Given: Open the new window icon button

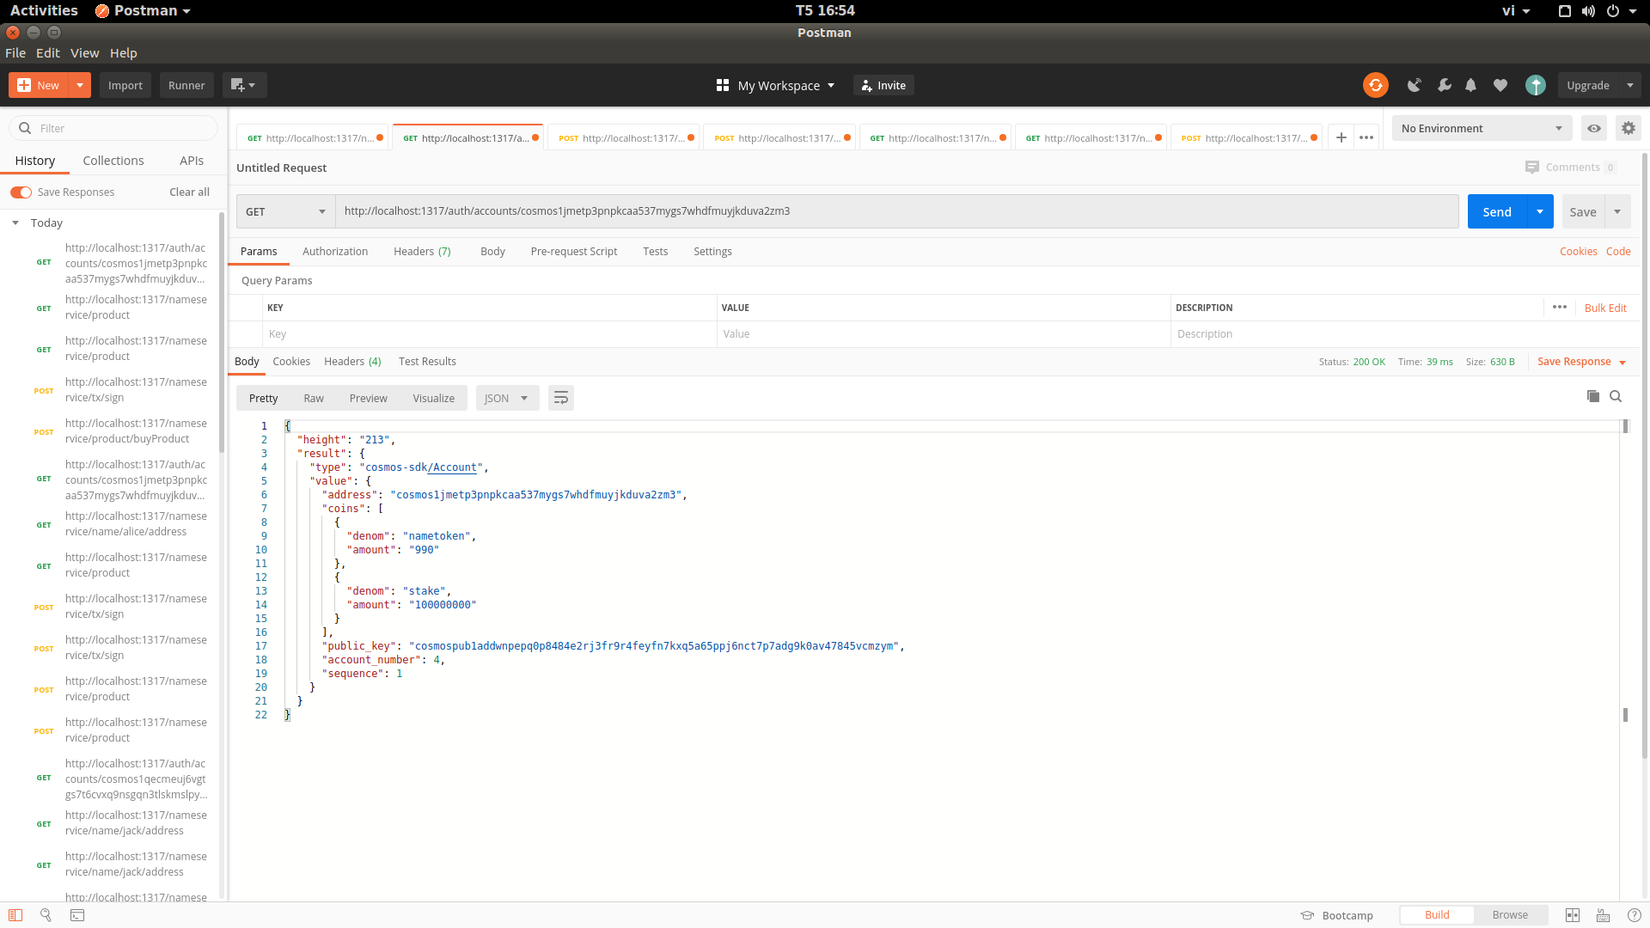Looking at the screenshot, I should (243, 85).
